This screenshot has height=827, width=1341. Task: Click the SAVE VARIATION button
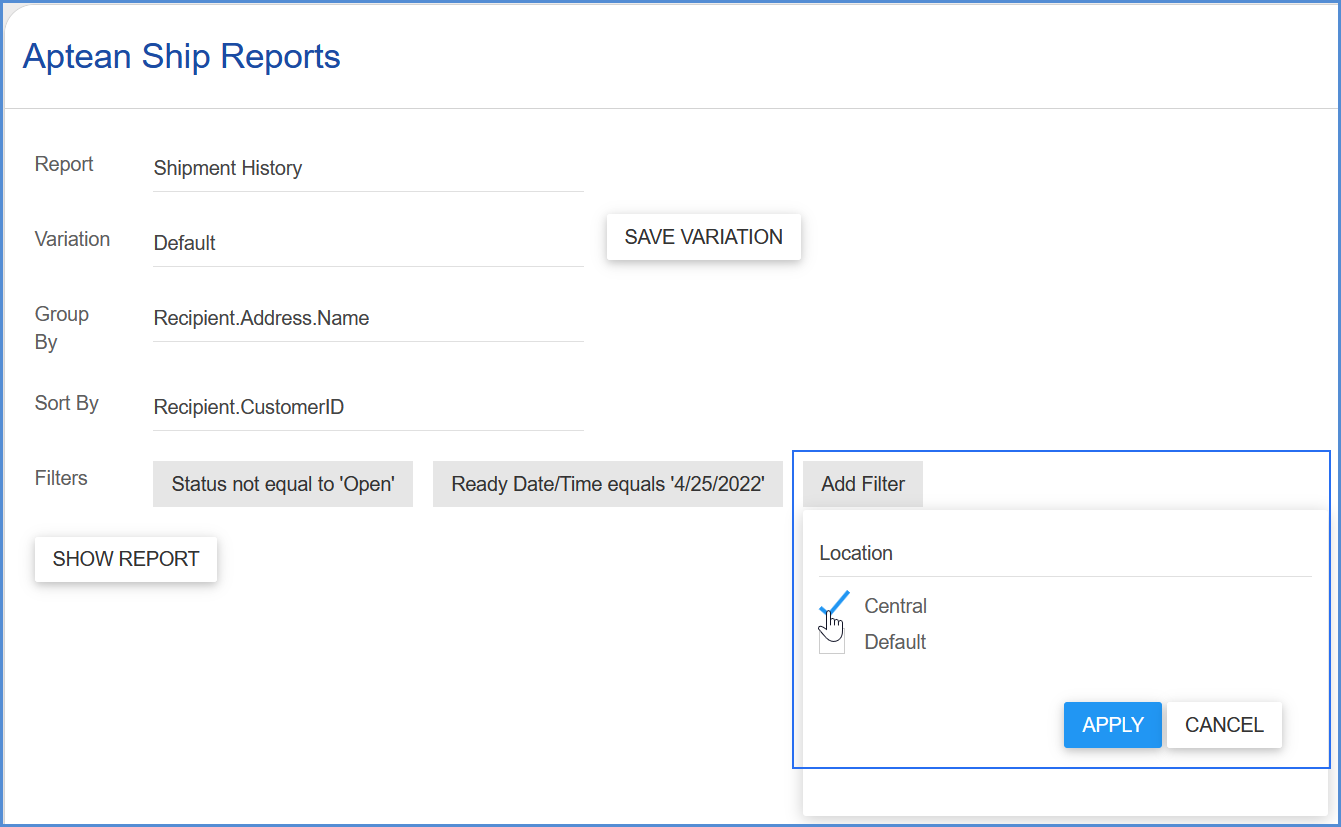click(704, 237)
